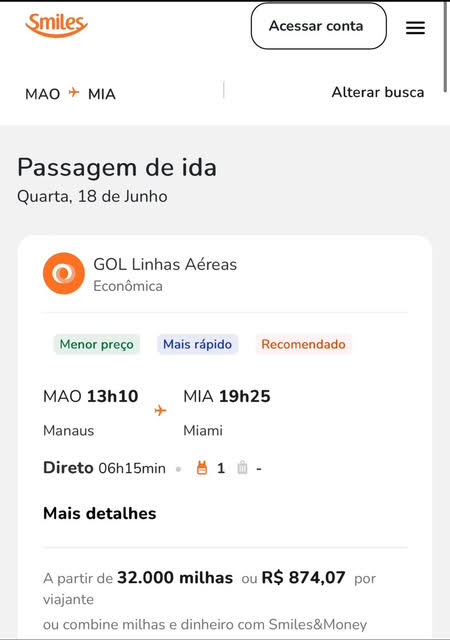Click the GOL airline logo icon
450x640 pixels.
[x=64, y=273]
